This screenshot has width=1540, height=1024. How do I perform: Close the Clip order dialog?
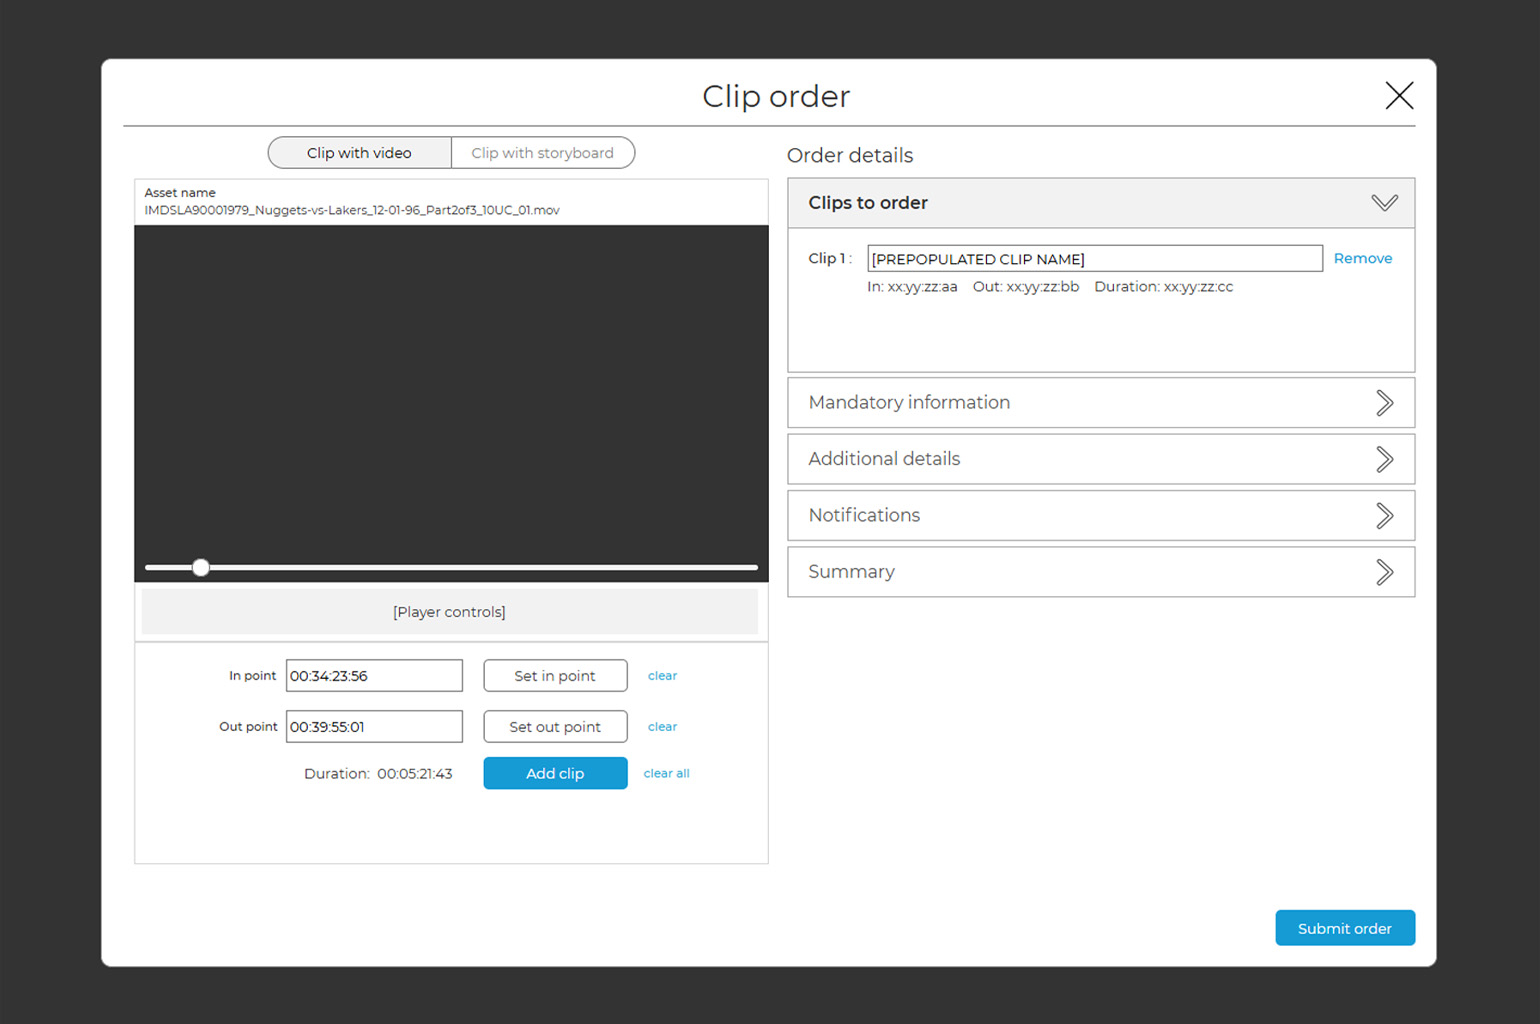pos(1398,96)
